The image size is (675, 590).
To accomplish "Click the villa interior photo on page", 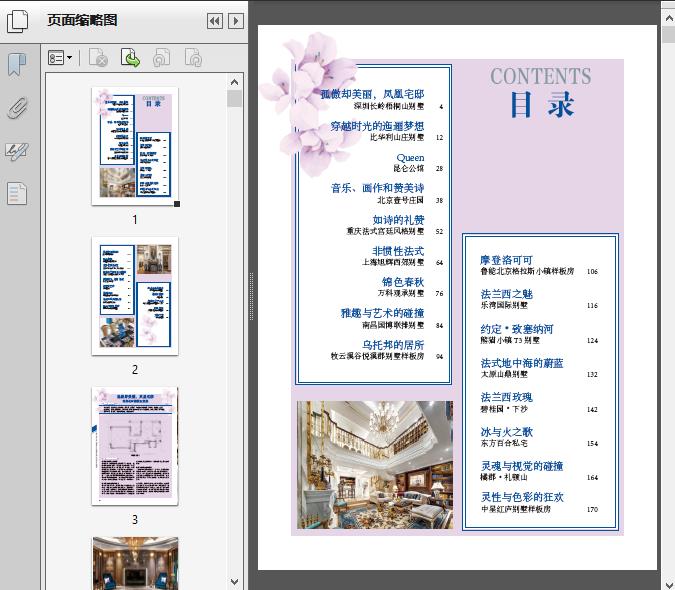I will [374, 464].
